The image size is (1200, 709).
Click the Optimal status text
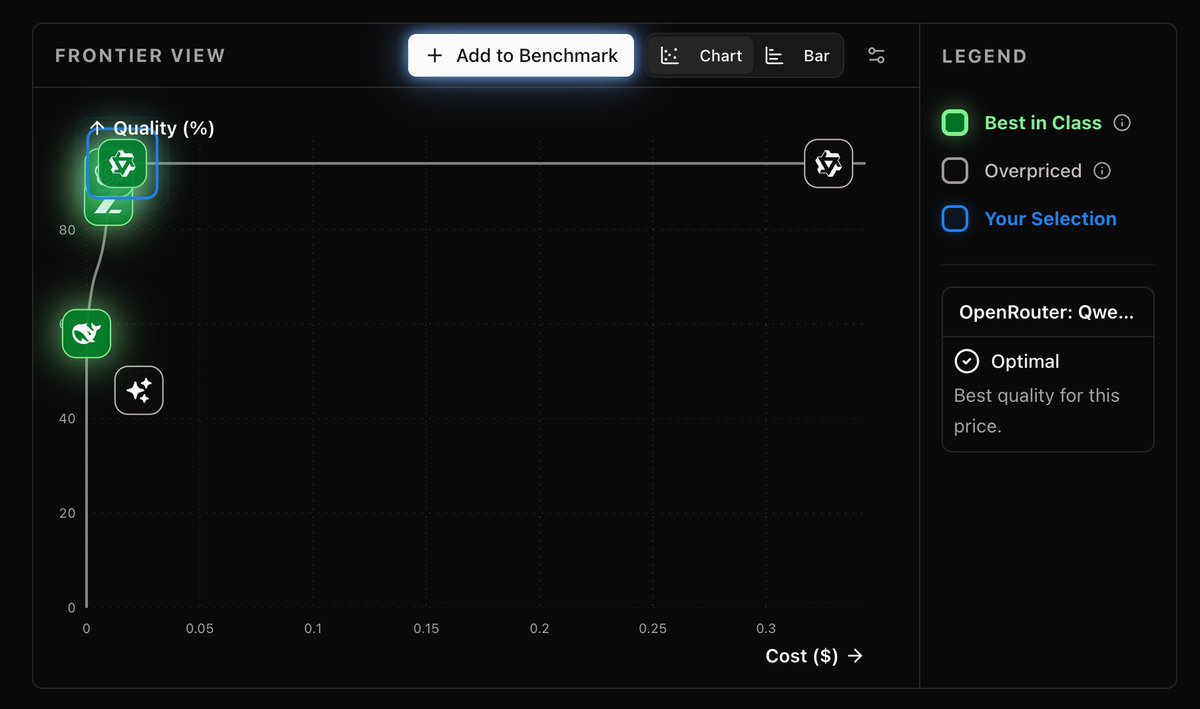tap(1025, 361)
